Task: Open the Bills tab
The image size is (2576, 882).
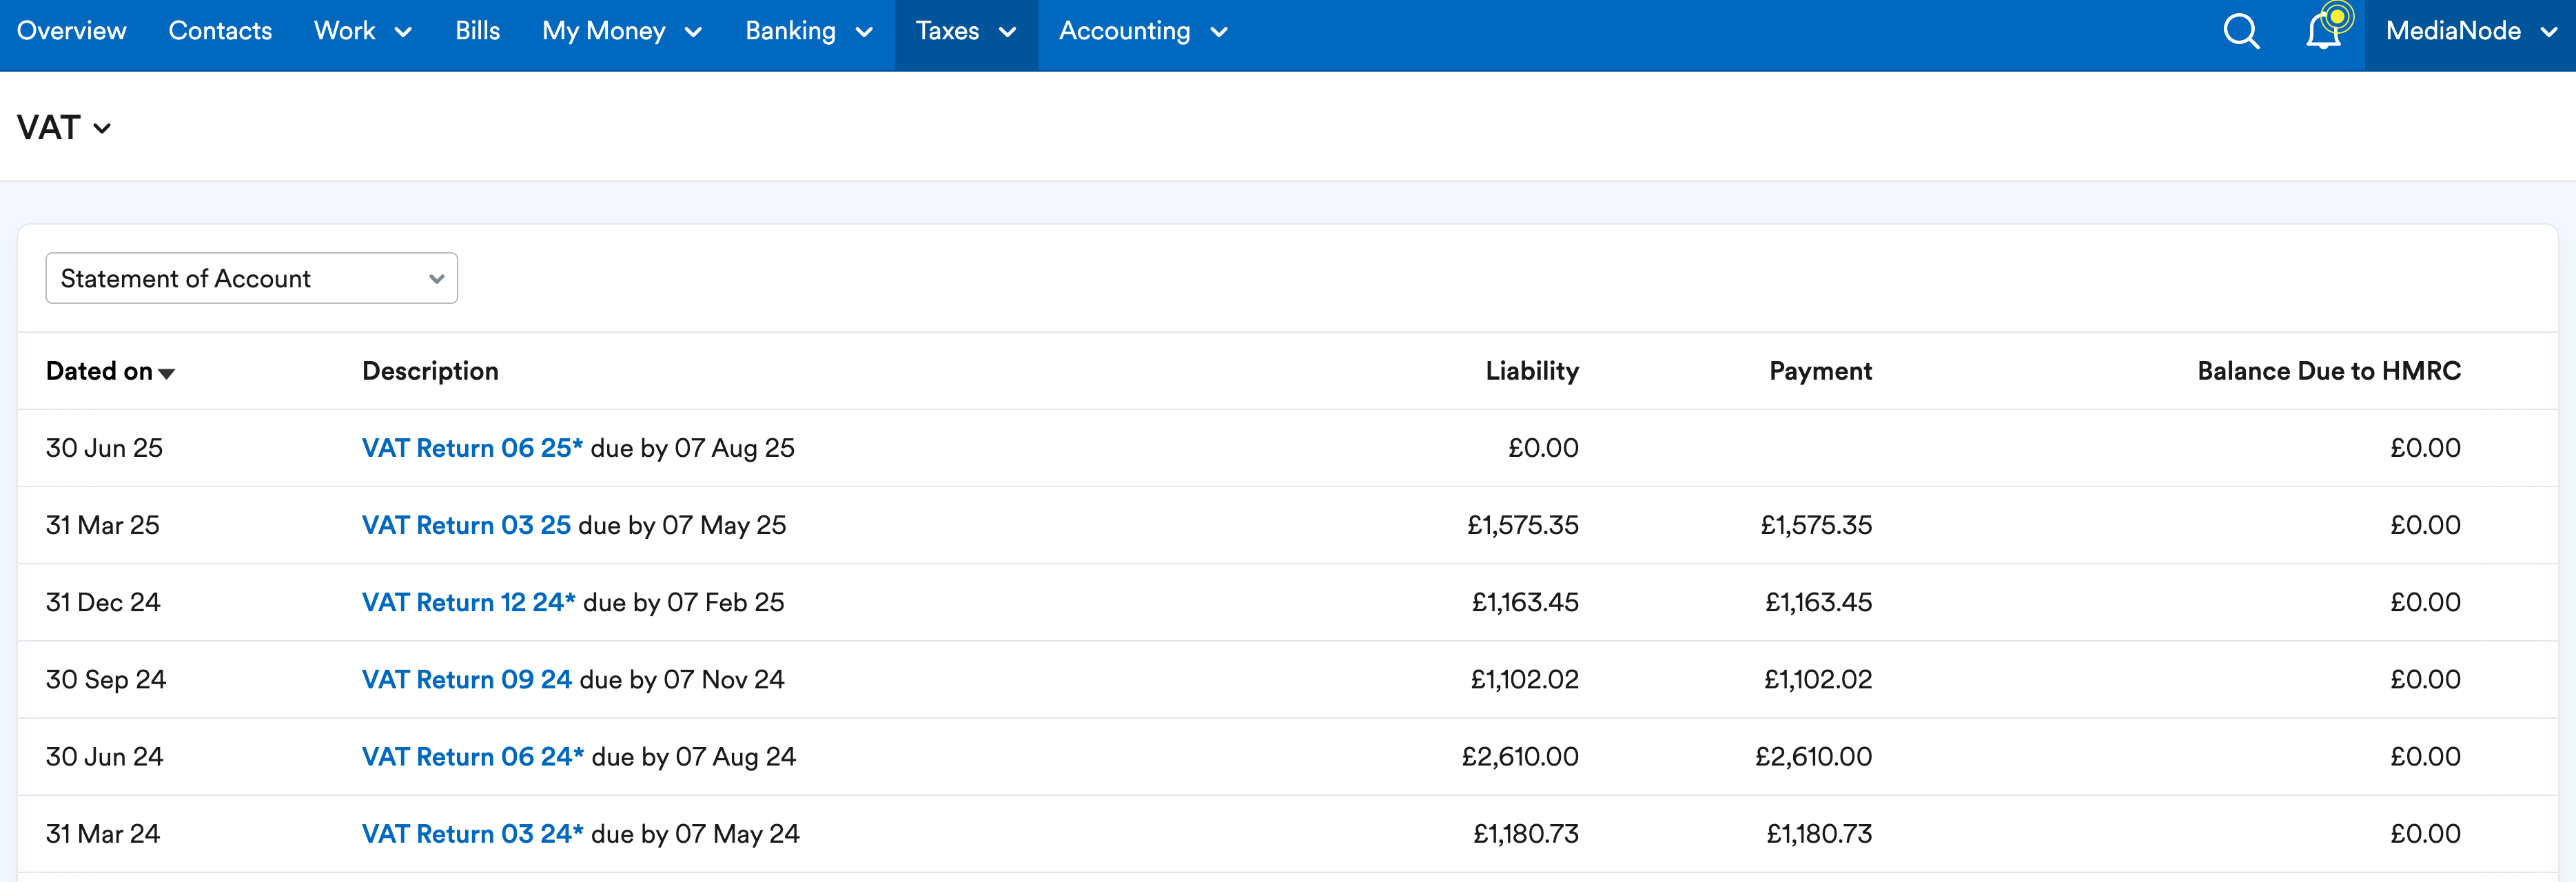Action: (477, 32)
